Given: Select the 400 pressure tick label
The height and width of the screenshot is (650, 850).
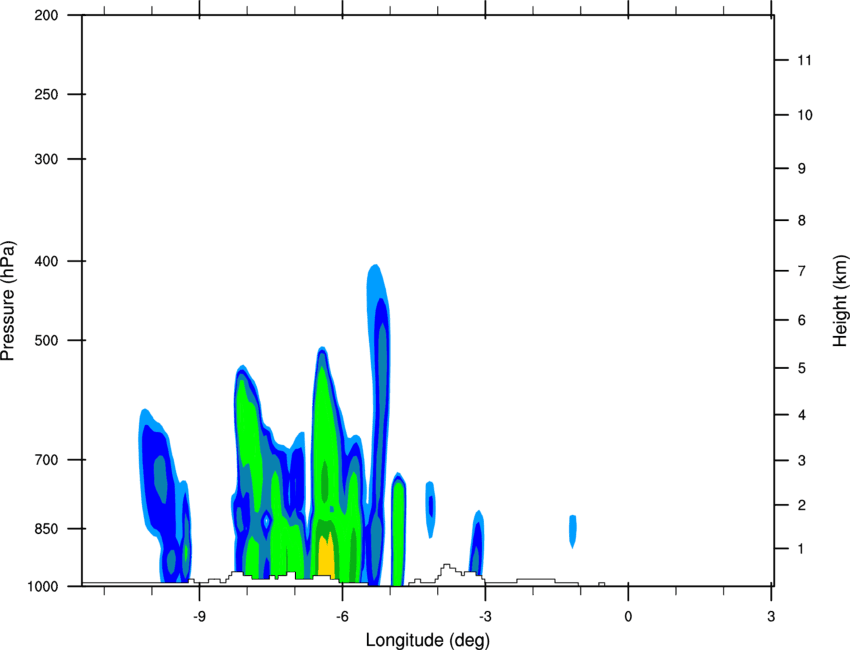Looking at the screenshot, I should (46, 261).
